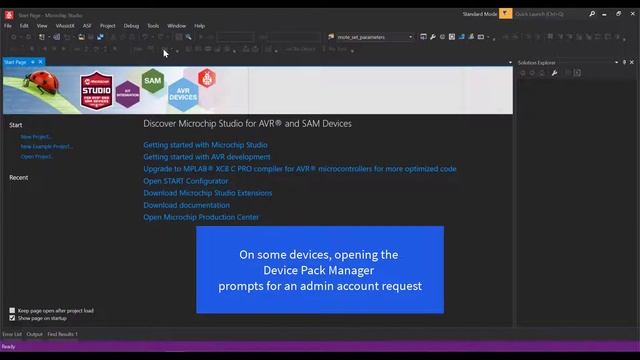This screenshot has width=640, height=360.
Task: Switch to the Error List tab
Action: click(12, 334)
